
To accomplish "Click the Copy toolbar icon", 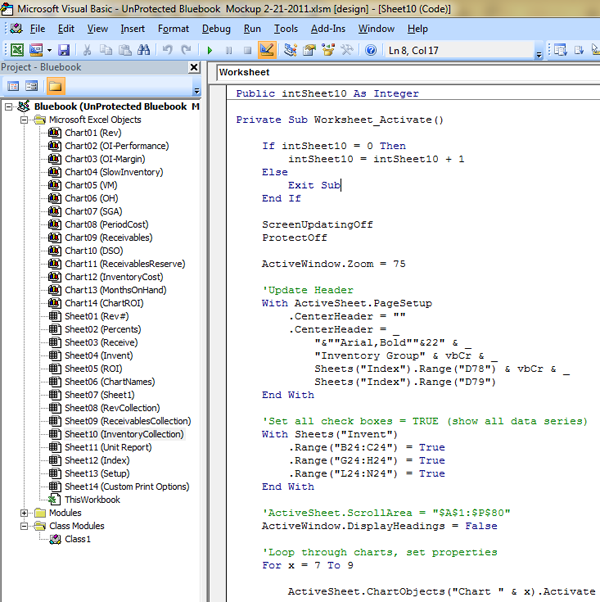I will tap(106, 50).
